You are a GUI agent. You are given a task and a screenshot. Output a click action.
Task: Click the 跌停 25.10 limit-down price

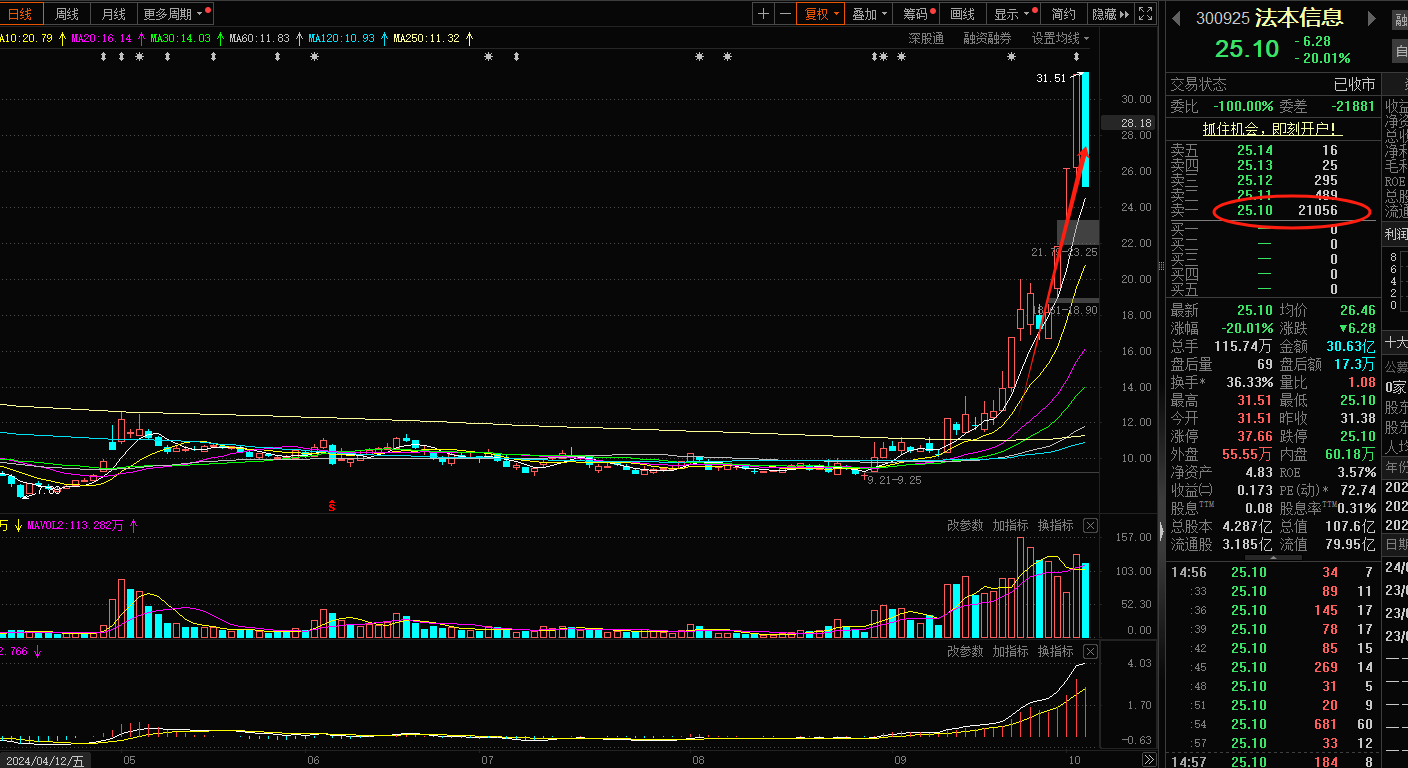(1356, 436)
